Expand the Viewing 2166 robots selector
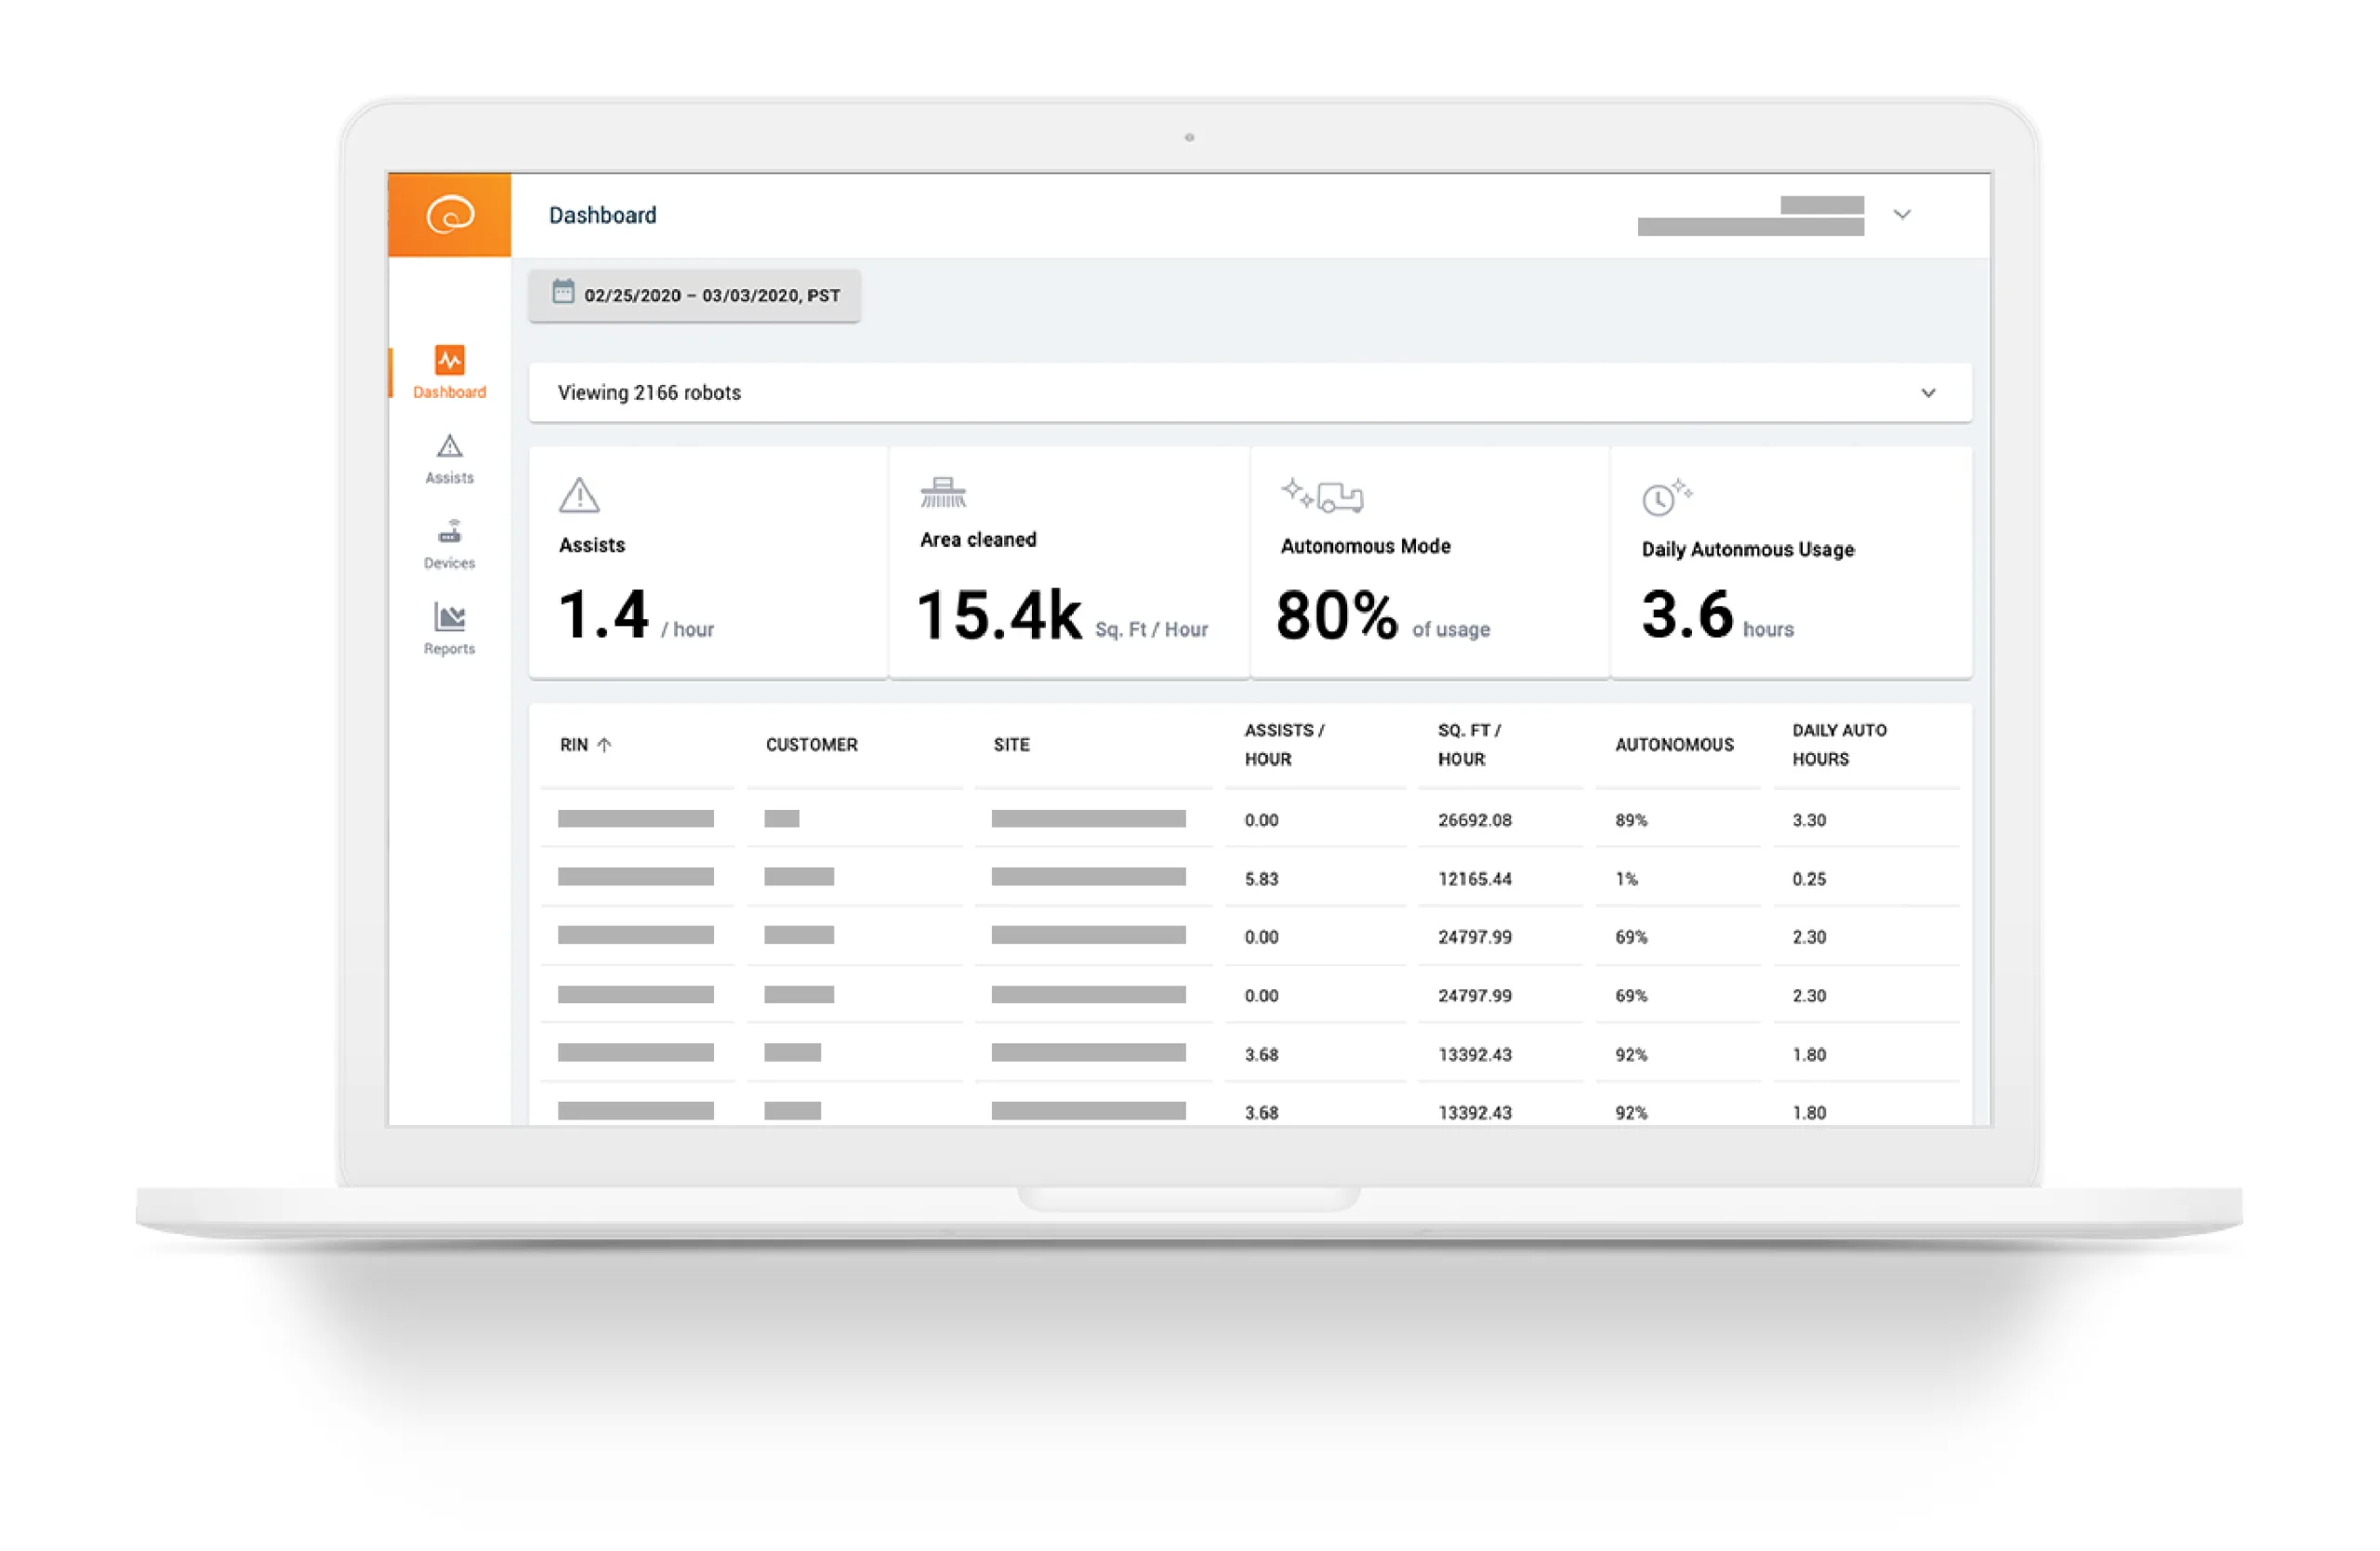This screenshot has height=1551, width=2380. point(1250,393)
